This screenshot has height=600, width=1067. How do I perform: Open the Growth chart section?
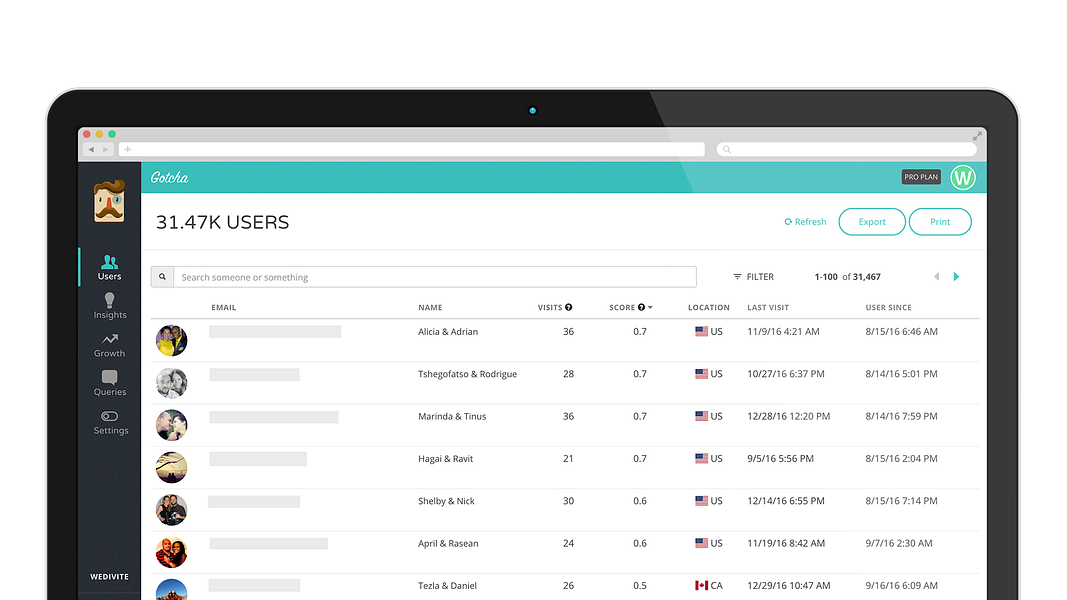click(x=110, y=345)
